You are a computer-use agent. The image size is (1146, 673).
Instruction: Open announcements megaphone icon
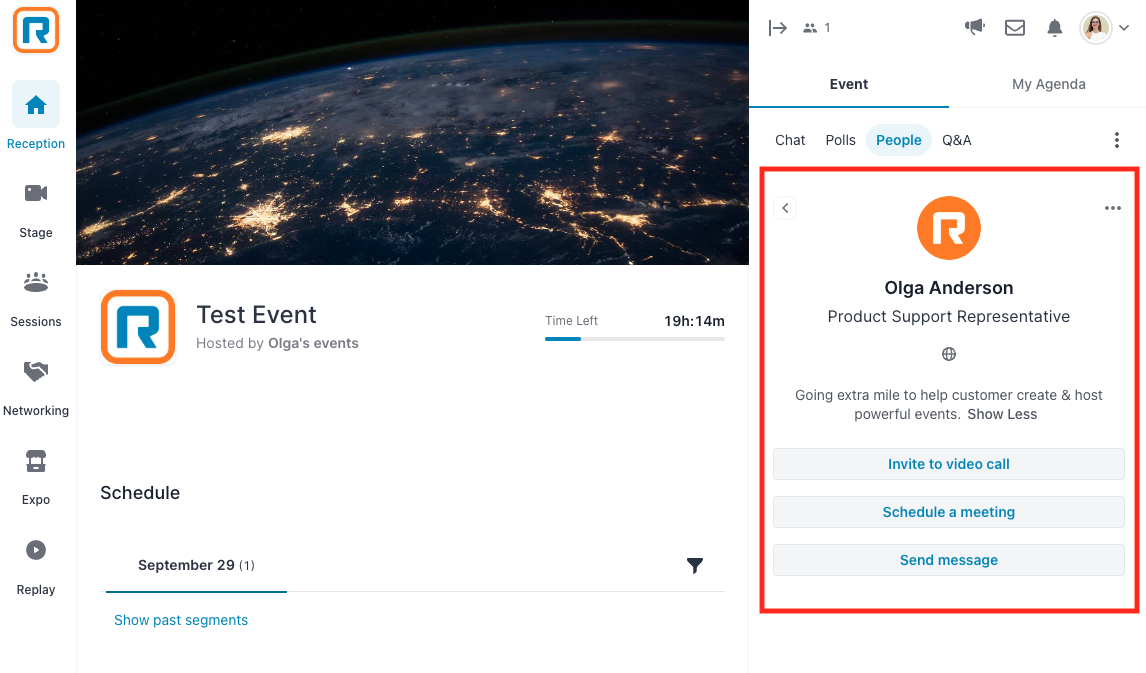click(x=974, y=28)
